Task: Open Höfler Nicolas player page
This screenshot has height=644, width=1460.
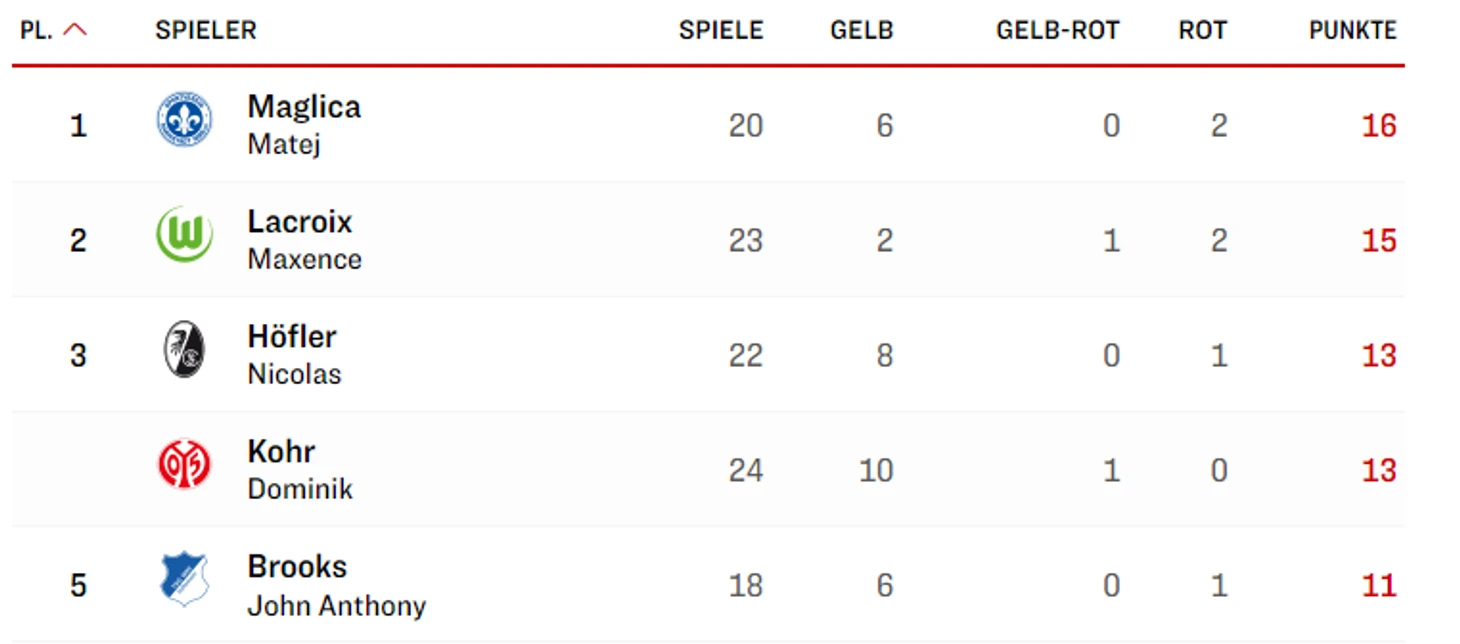Action: (295, 354)
